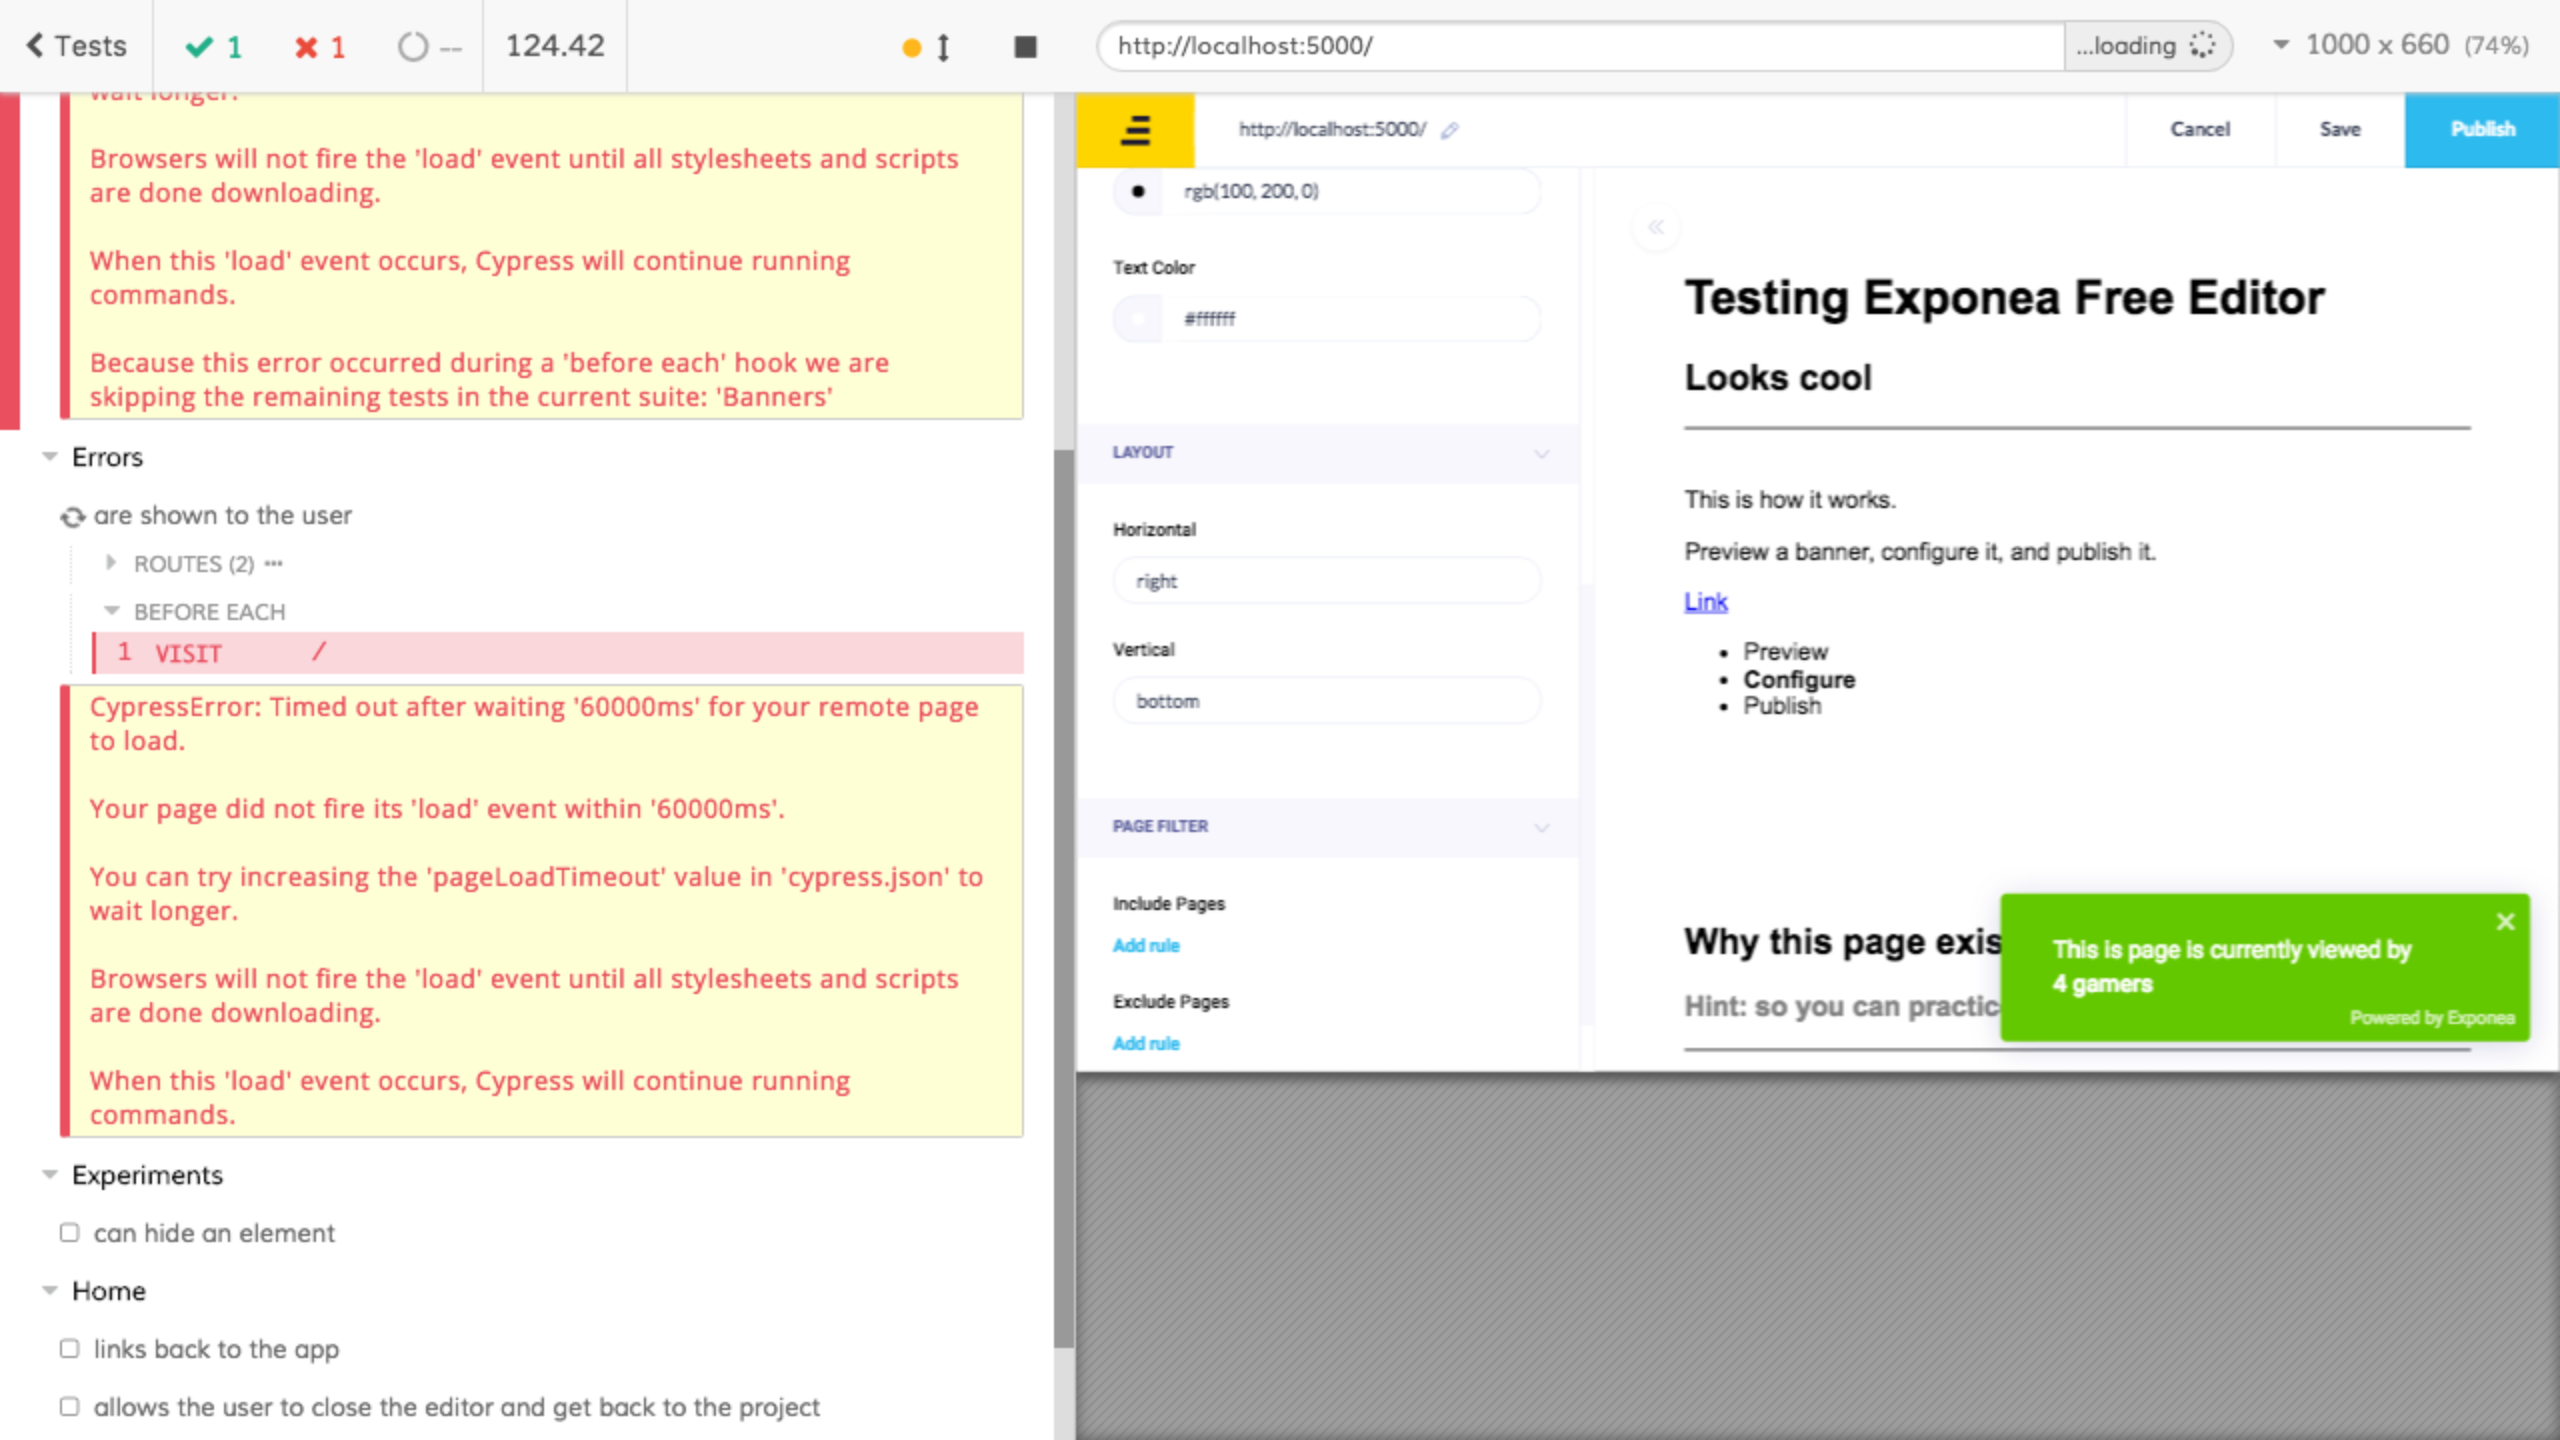Select 'allows the user to close' test checkbox
Screen dimensions: 2560x1440
(69, 1406)
